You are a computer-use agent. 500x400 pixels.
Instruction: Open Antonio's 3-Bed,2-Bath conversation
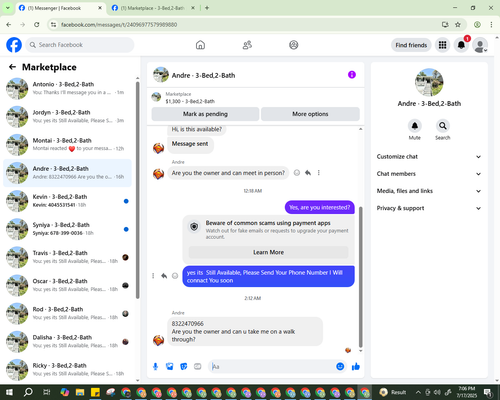67,88
